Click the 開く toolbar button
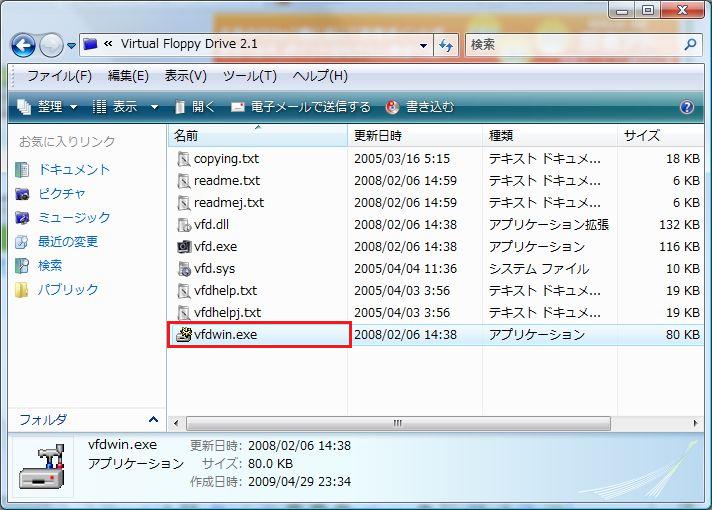The height and width of the screenshot is (510, 712). point(195,107)
